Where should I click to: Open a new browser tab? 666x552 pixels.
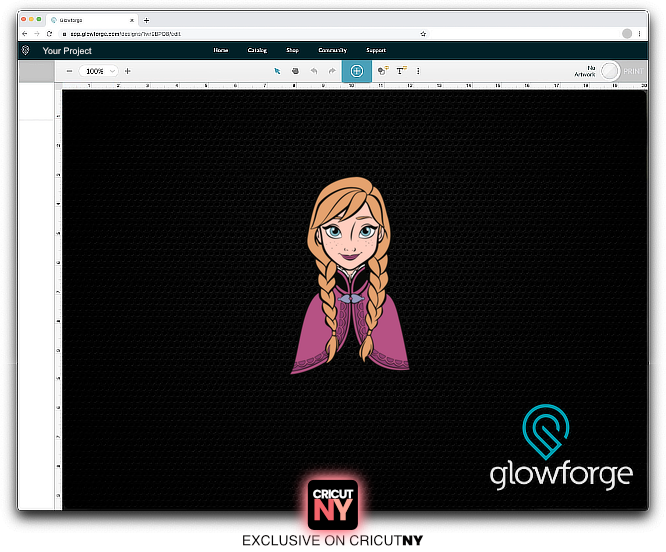coord(147,20)
